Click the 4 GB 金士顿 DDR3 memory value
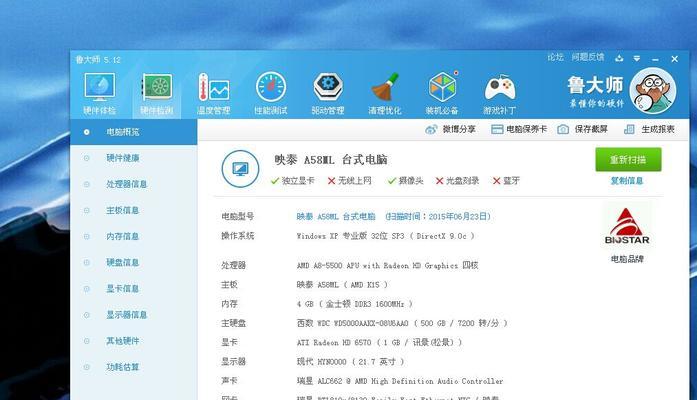Image resolution: width=697 pixels, height=400 pixels. click(354, 304)
